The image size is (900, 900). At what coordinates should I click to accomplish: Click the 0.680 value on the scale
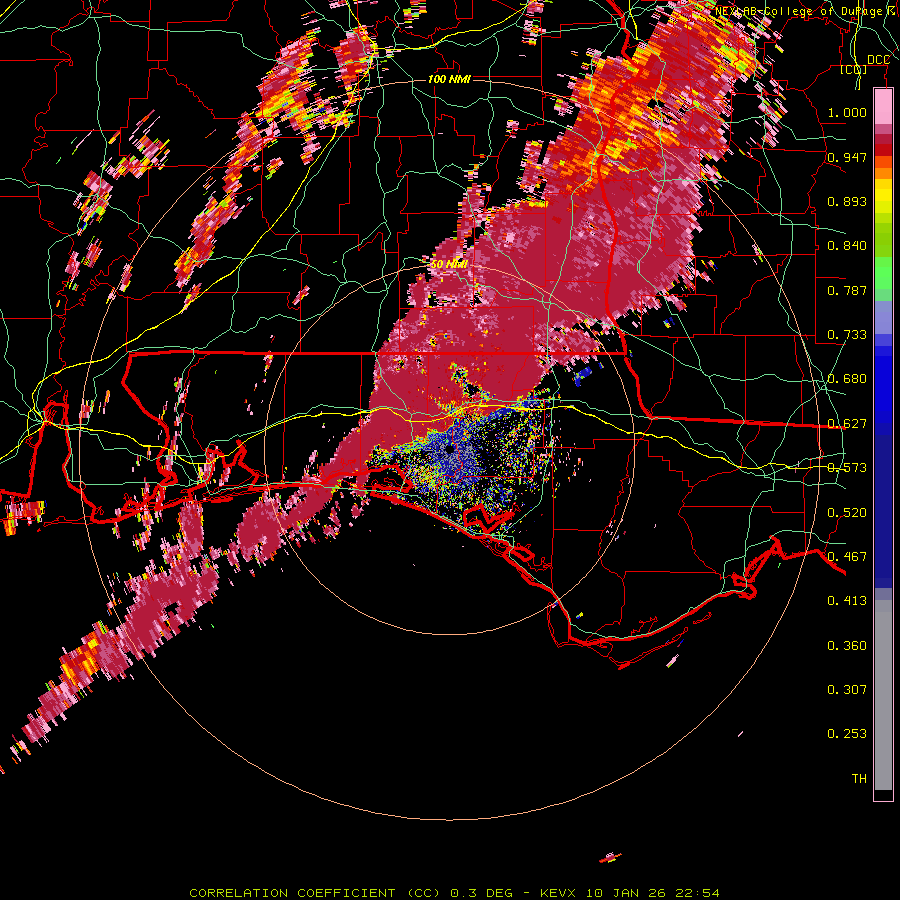(847, 379)
